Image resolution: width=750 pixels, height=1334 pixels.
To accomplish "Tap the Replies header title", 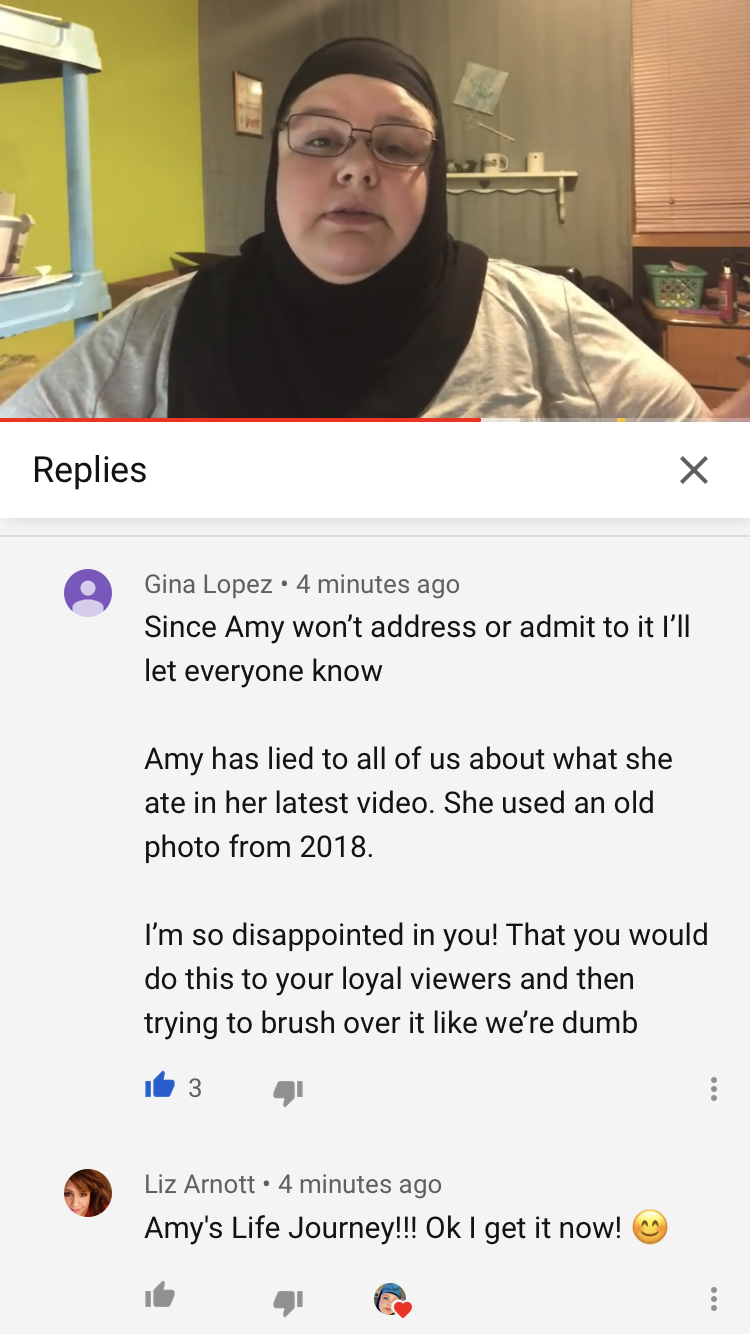I will pos(90,470).
